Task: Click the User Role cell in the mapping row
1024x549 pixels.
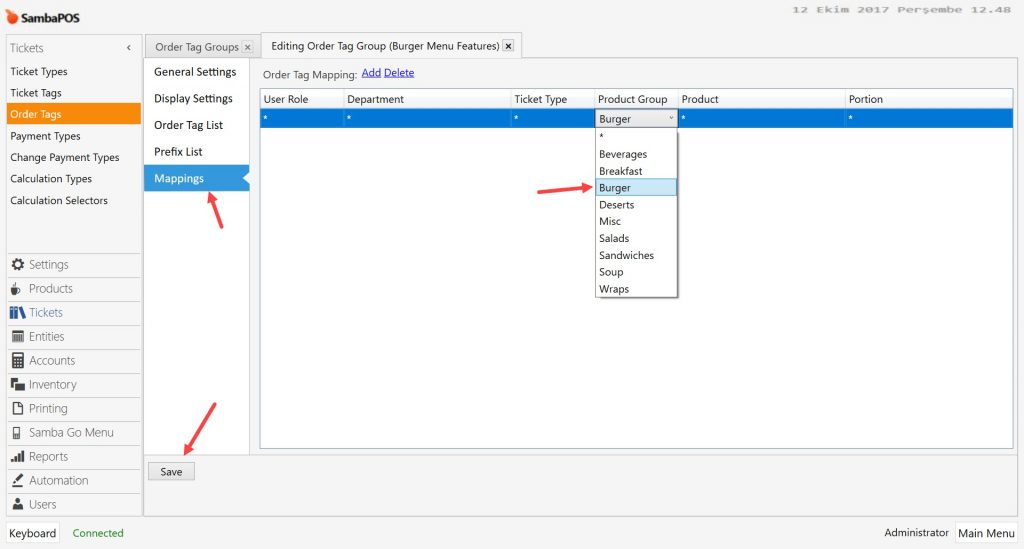Action: [302, 118]
